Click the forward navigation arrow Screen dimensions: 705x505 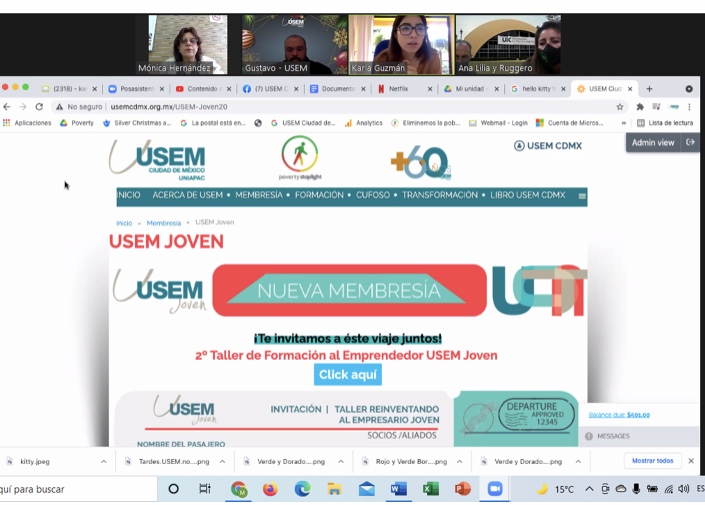click(23, 107)
